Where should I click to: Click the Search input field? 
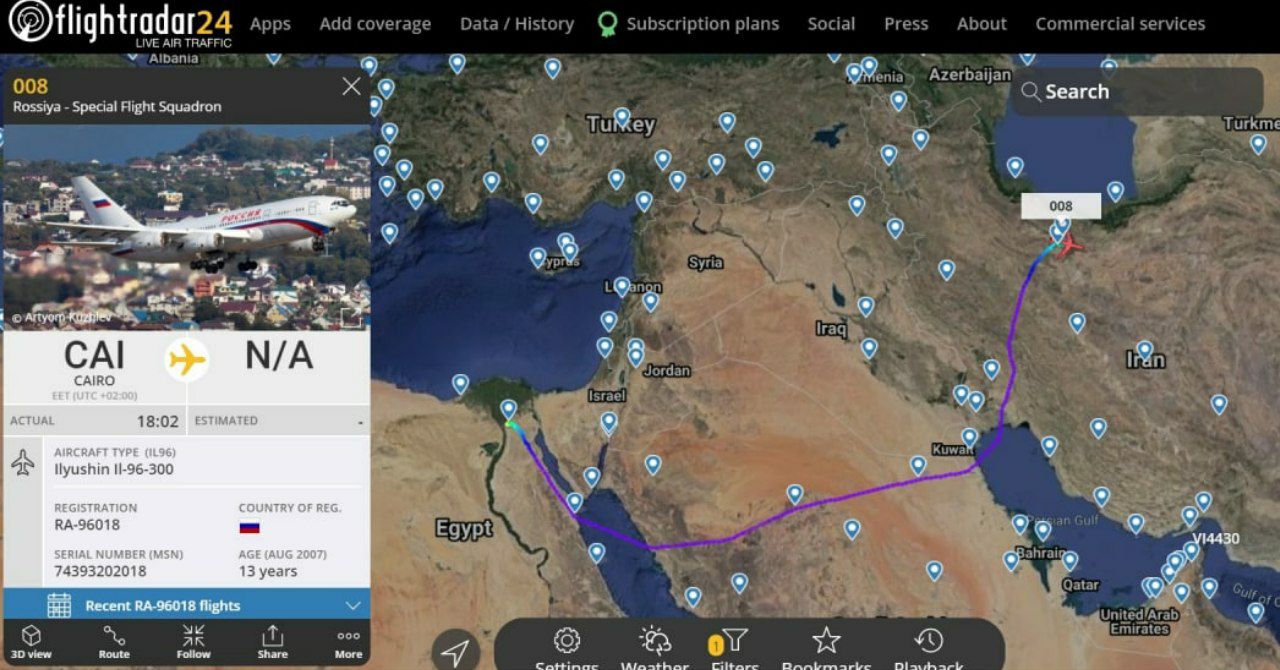pyautogui.click(x=1137, y=92)
